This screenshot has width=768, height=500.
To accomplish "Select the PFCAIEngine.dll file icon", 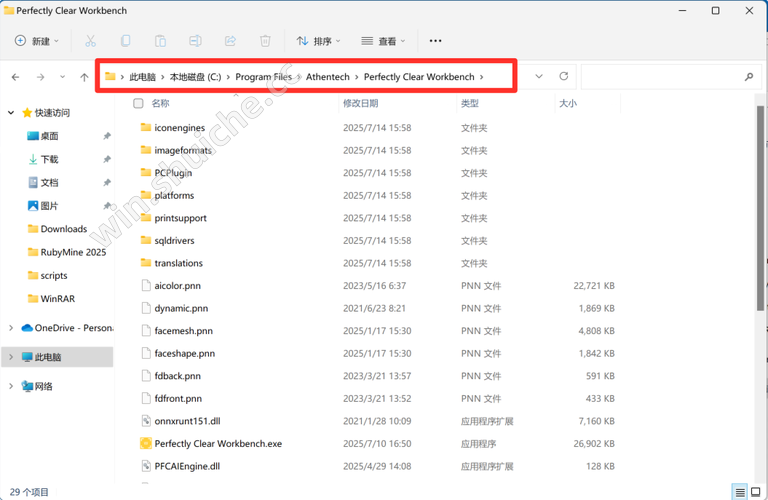I will 145,466.
